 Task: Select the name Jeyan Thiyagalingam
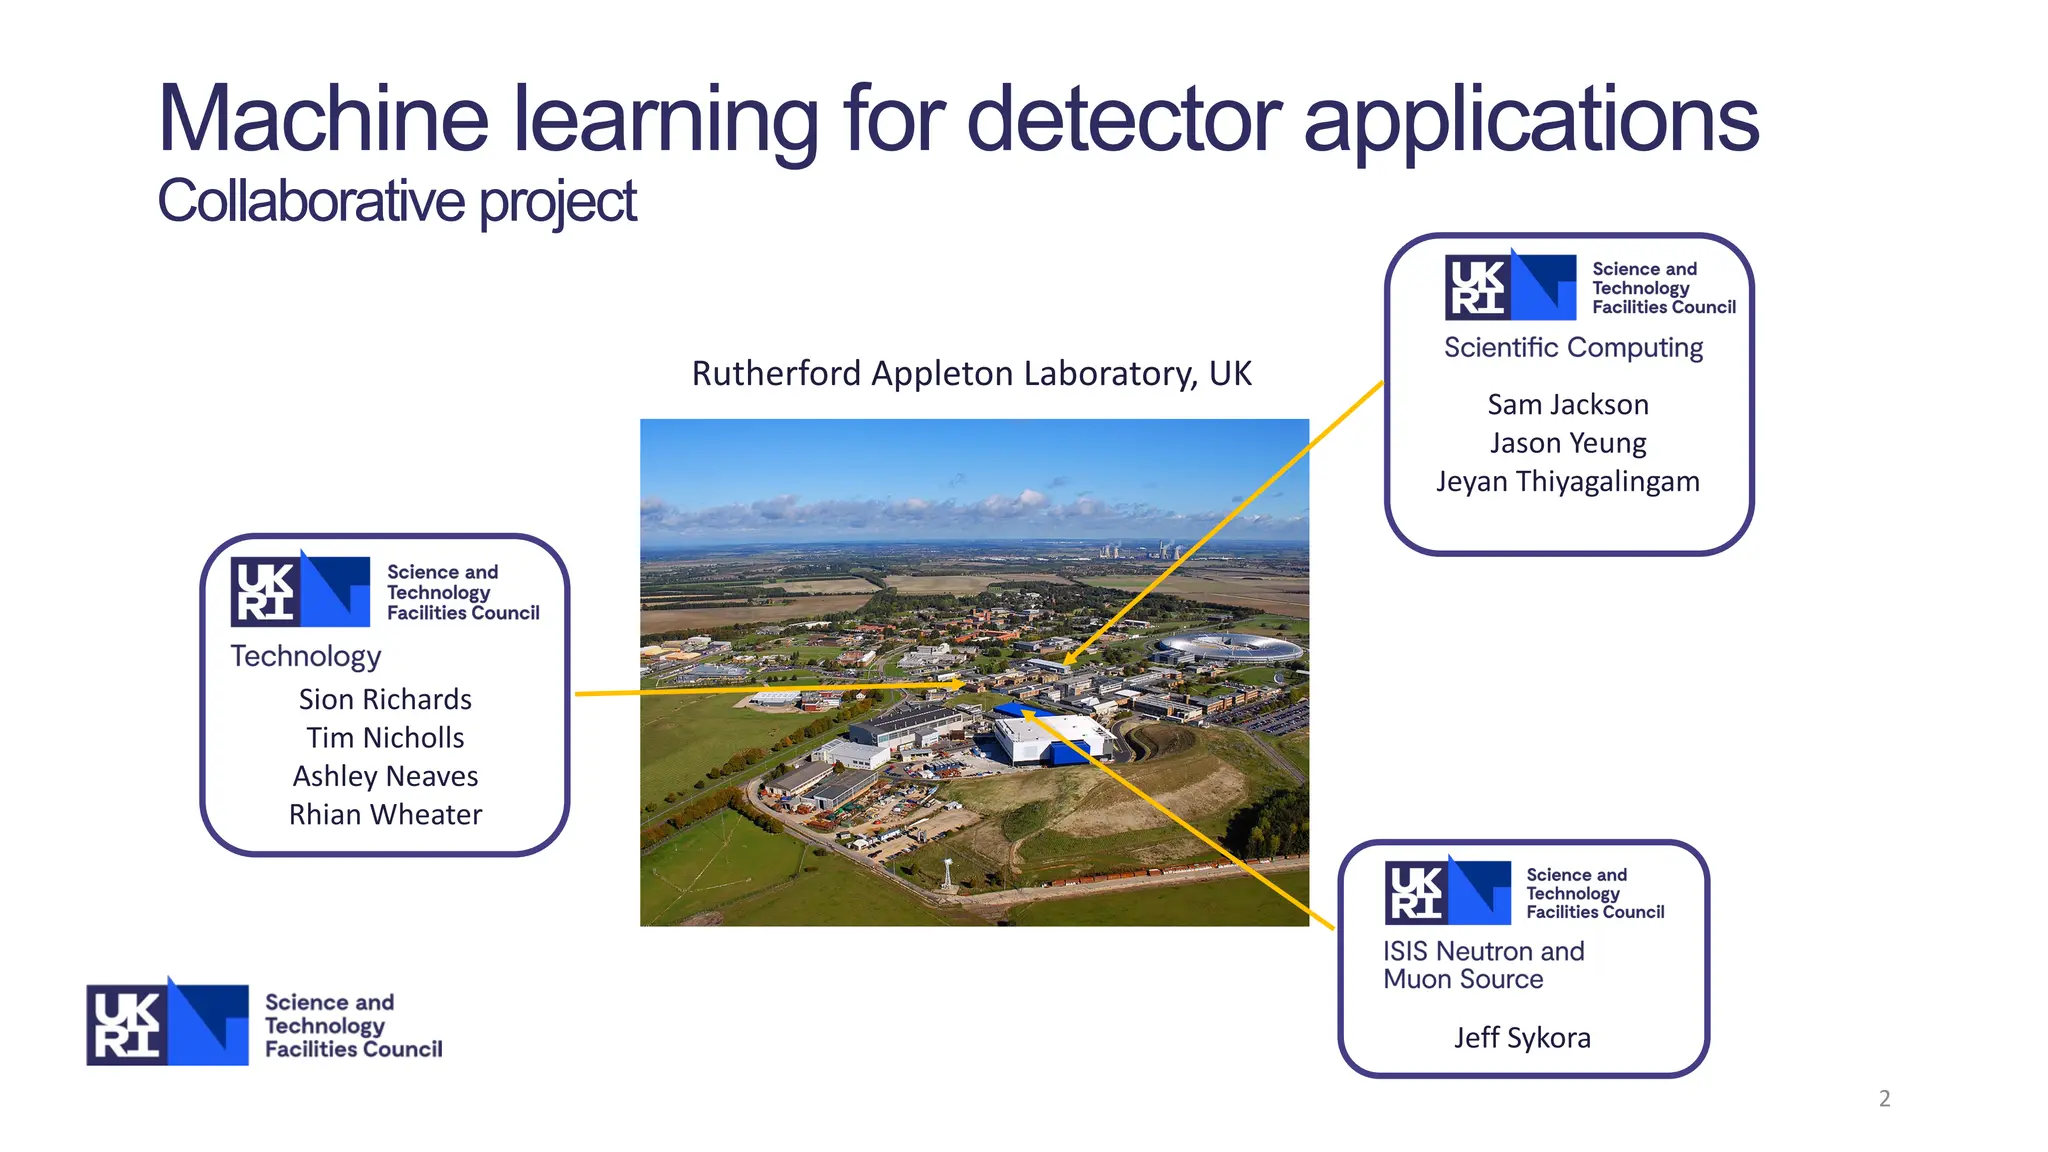tap(1567, 482)
